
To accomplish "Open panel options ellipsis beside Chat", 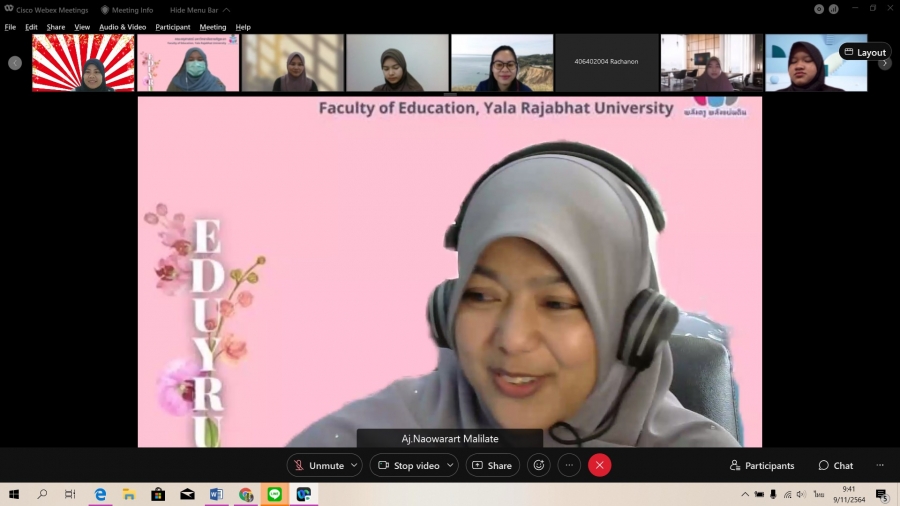I will click(880, 465).
